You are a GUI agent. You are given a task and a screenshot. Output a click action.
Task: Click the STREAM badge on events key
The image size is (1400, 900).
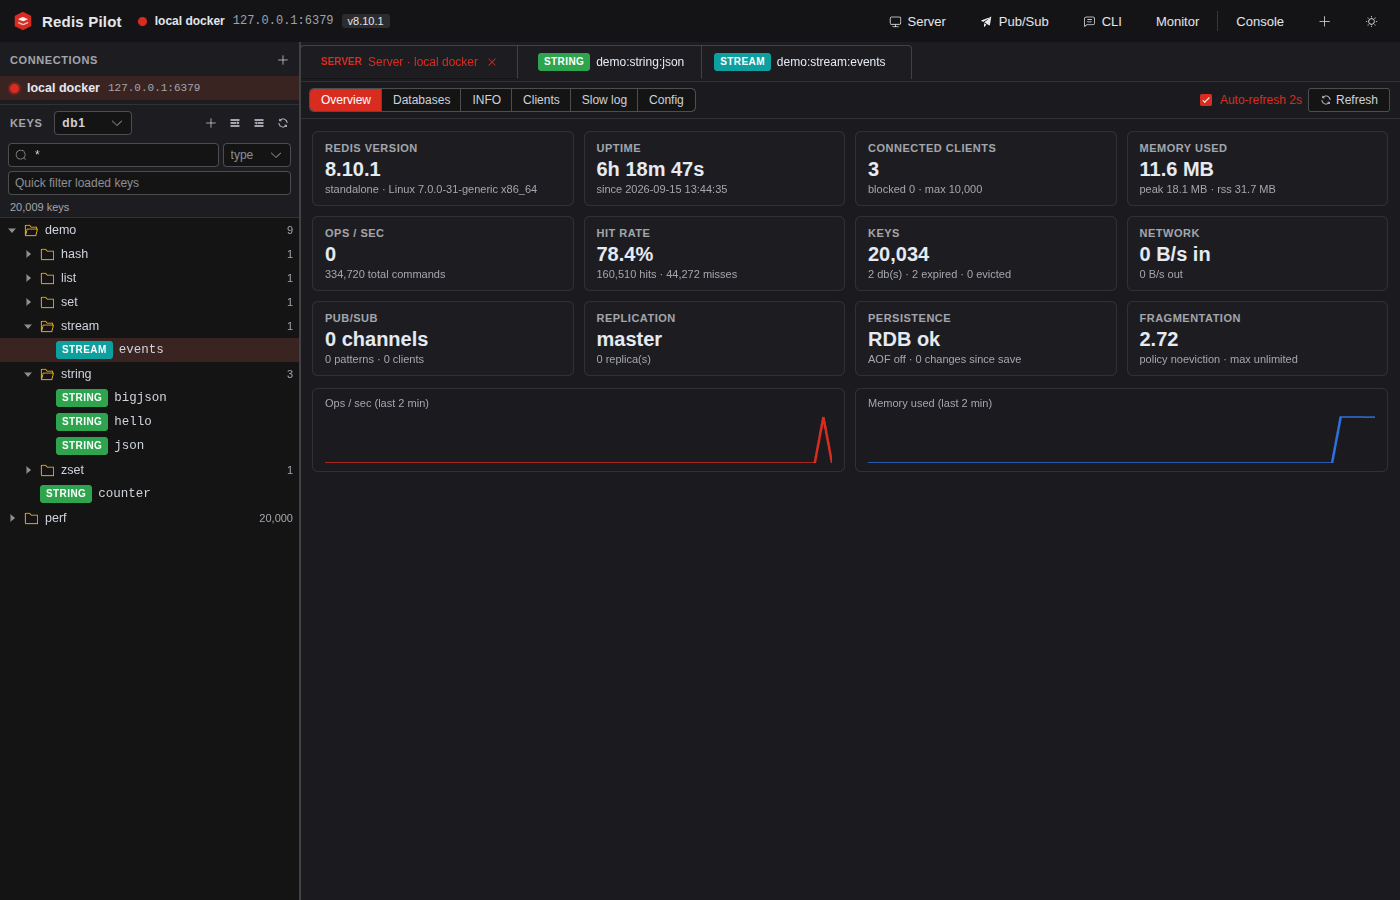(x=84, y=350)
